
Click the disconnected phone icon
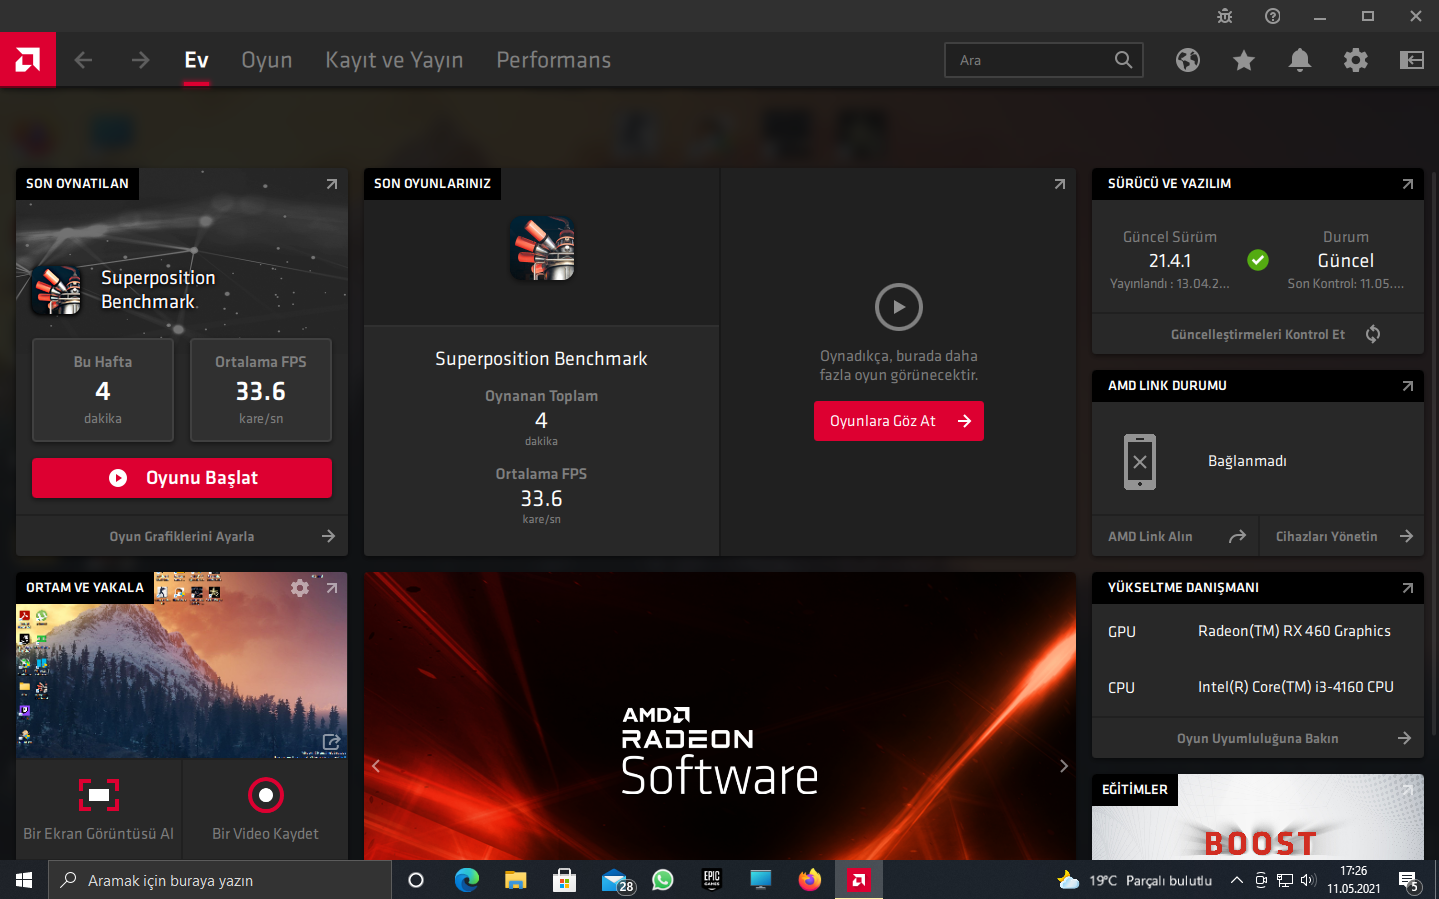click(x=1140, y=462)
